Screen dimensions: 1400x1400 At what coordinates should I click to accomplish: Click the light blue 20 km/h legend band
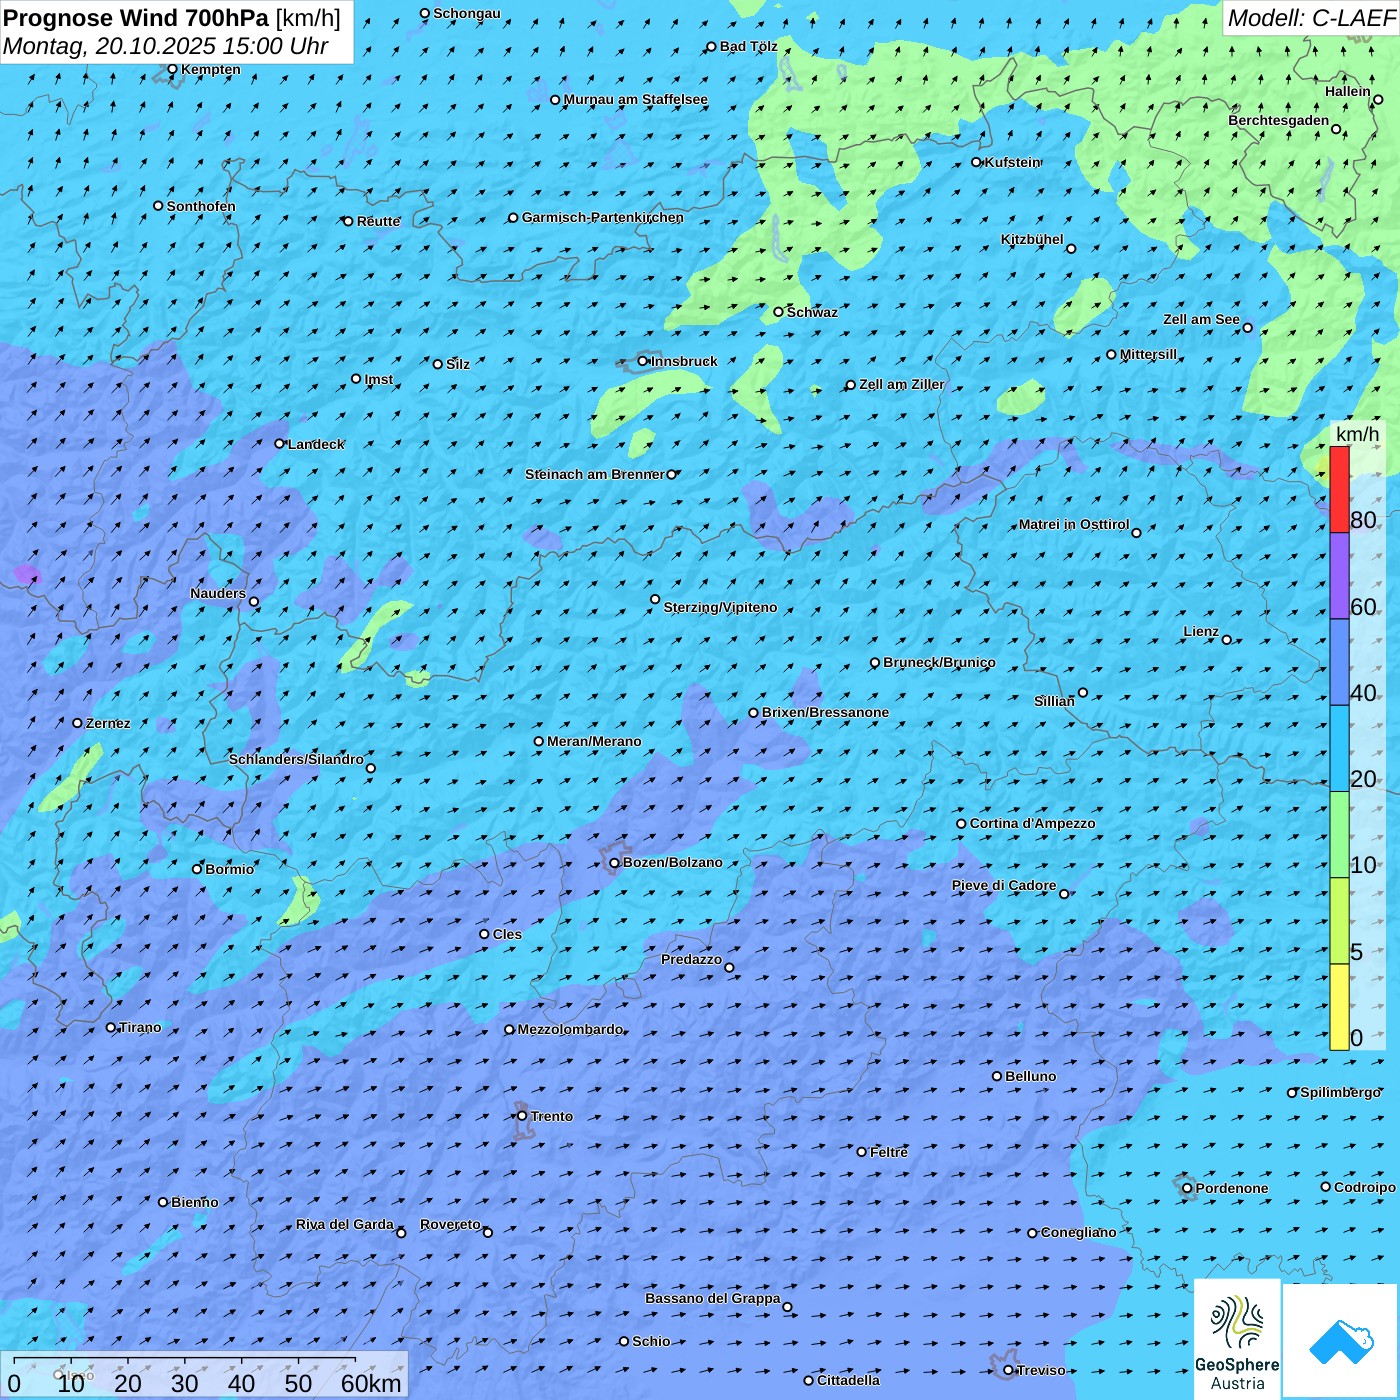[1339, 749]
